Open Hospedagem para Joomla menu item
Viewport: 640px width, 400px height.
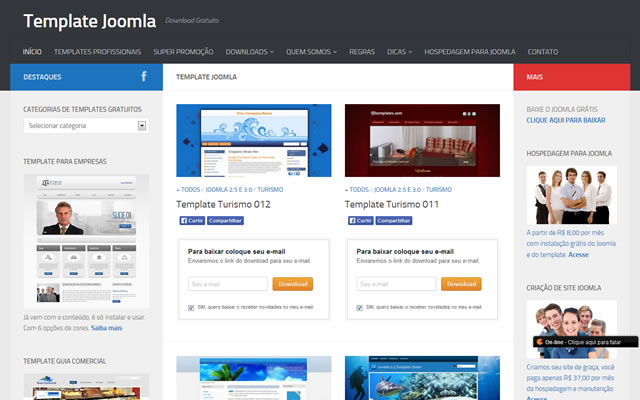point(470,52)
